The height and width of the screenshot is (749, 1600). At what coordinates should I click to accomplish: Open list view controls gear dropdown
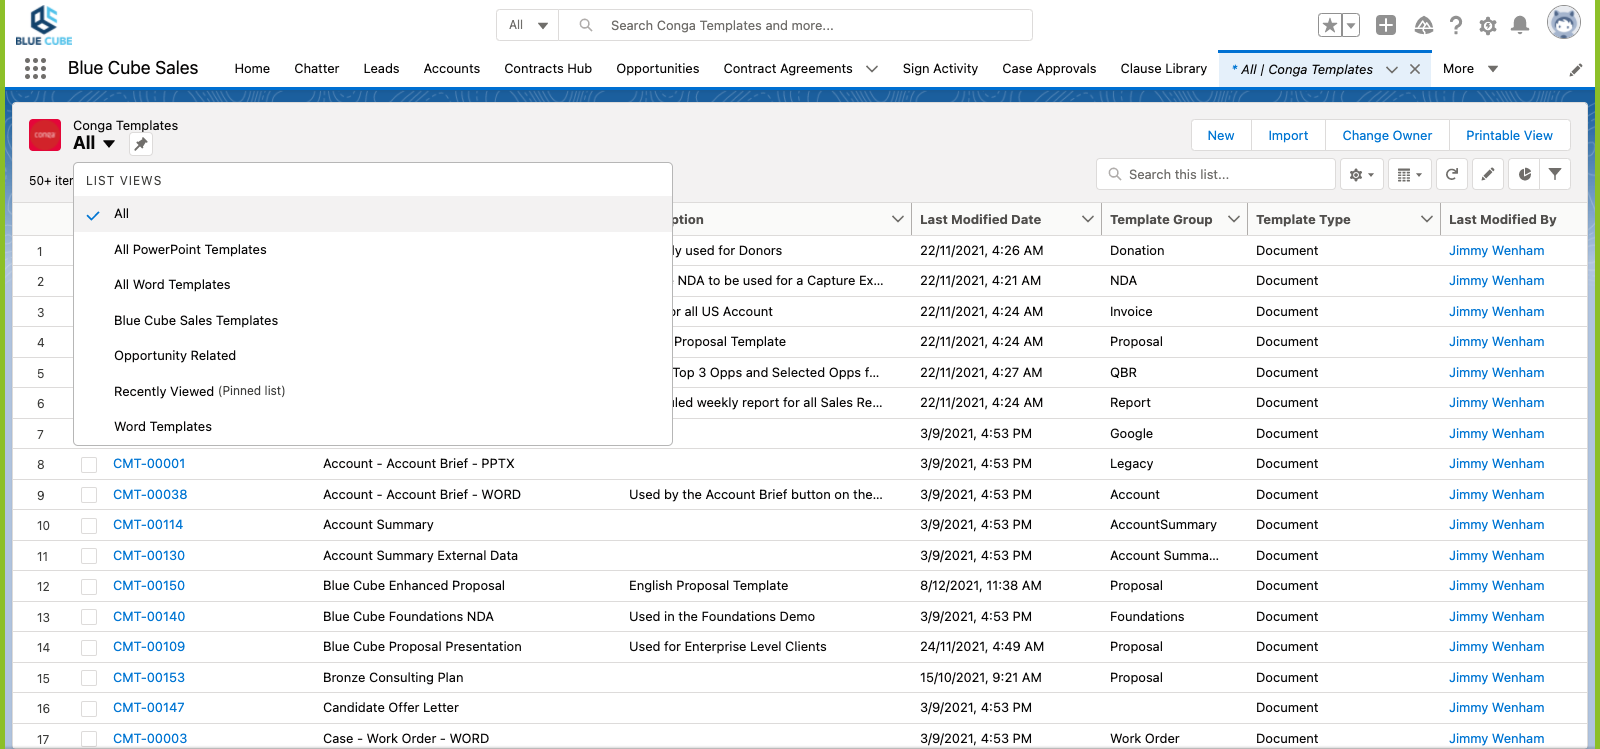point(1361,174)
